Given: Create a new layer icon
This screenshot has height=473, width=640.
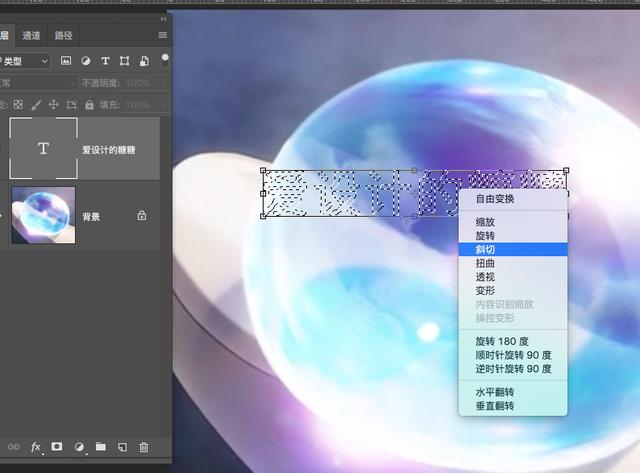Looking at the screenshot, I should coord(122,447).
